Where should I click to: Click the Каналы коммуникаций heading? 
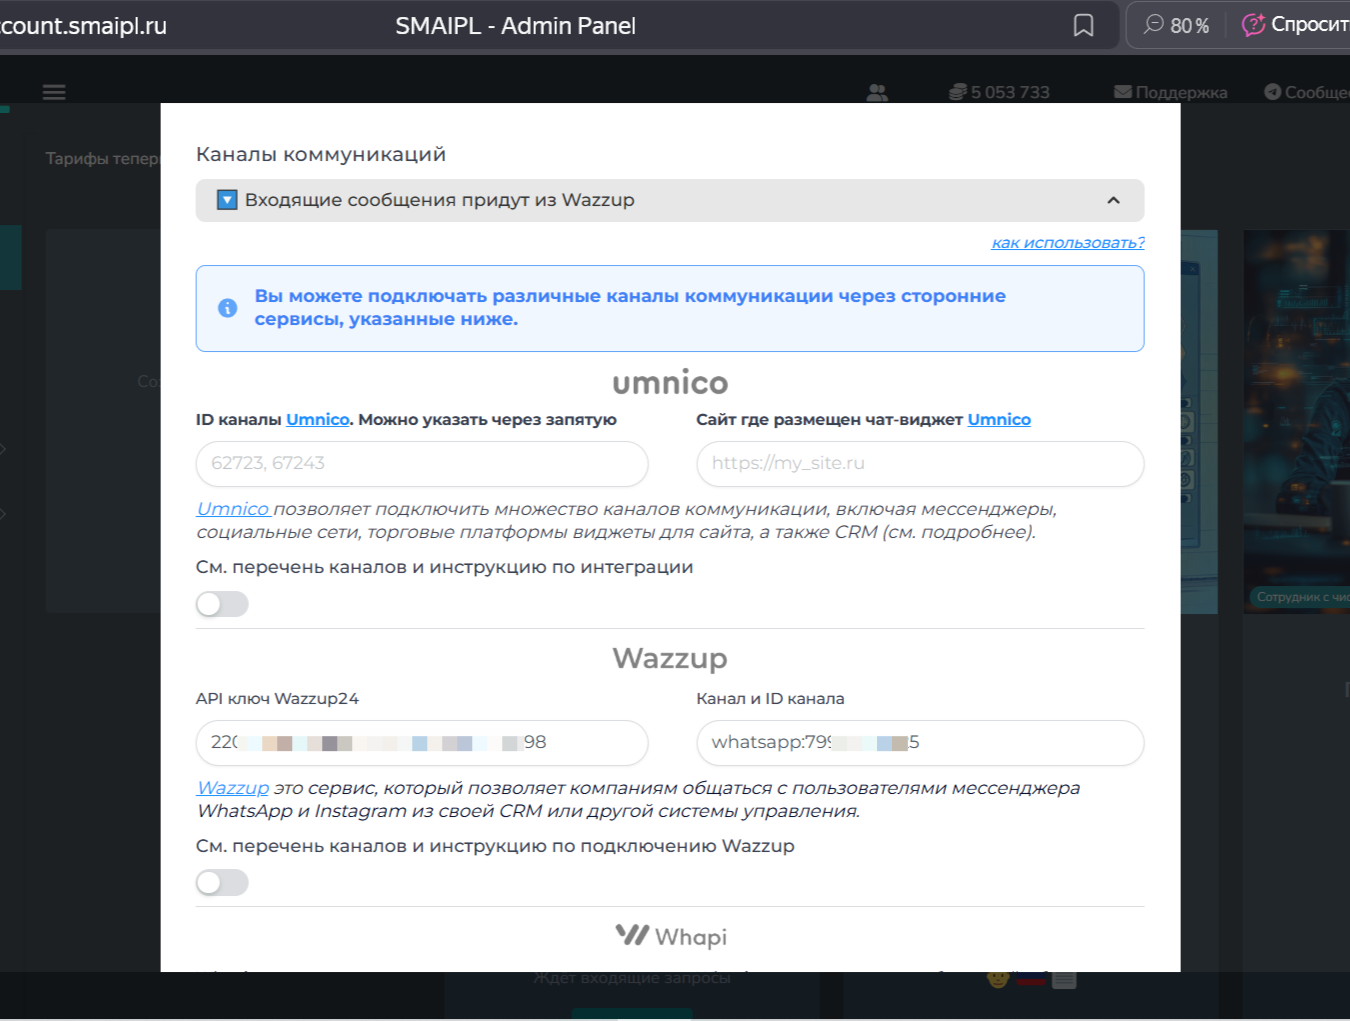[321, 154]
